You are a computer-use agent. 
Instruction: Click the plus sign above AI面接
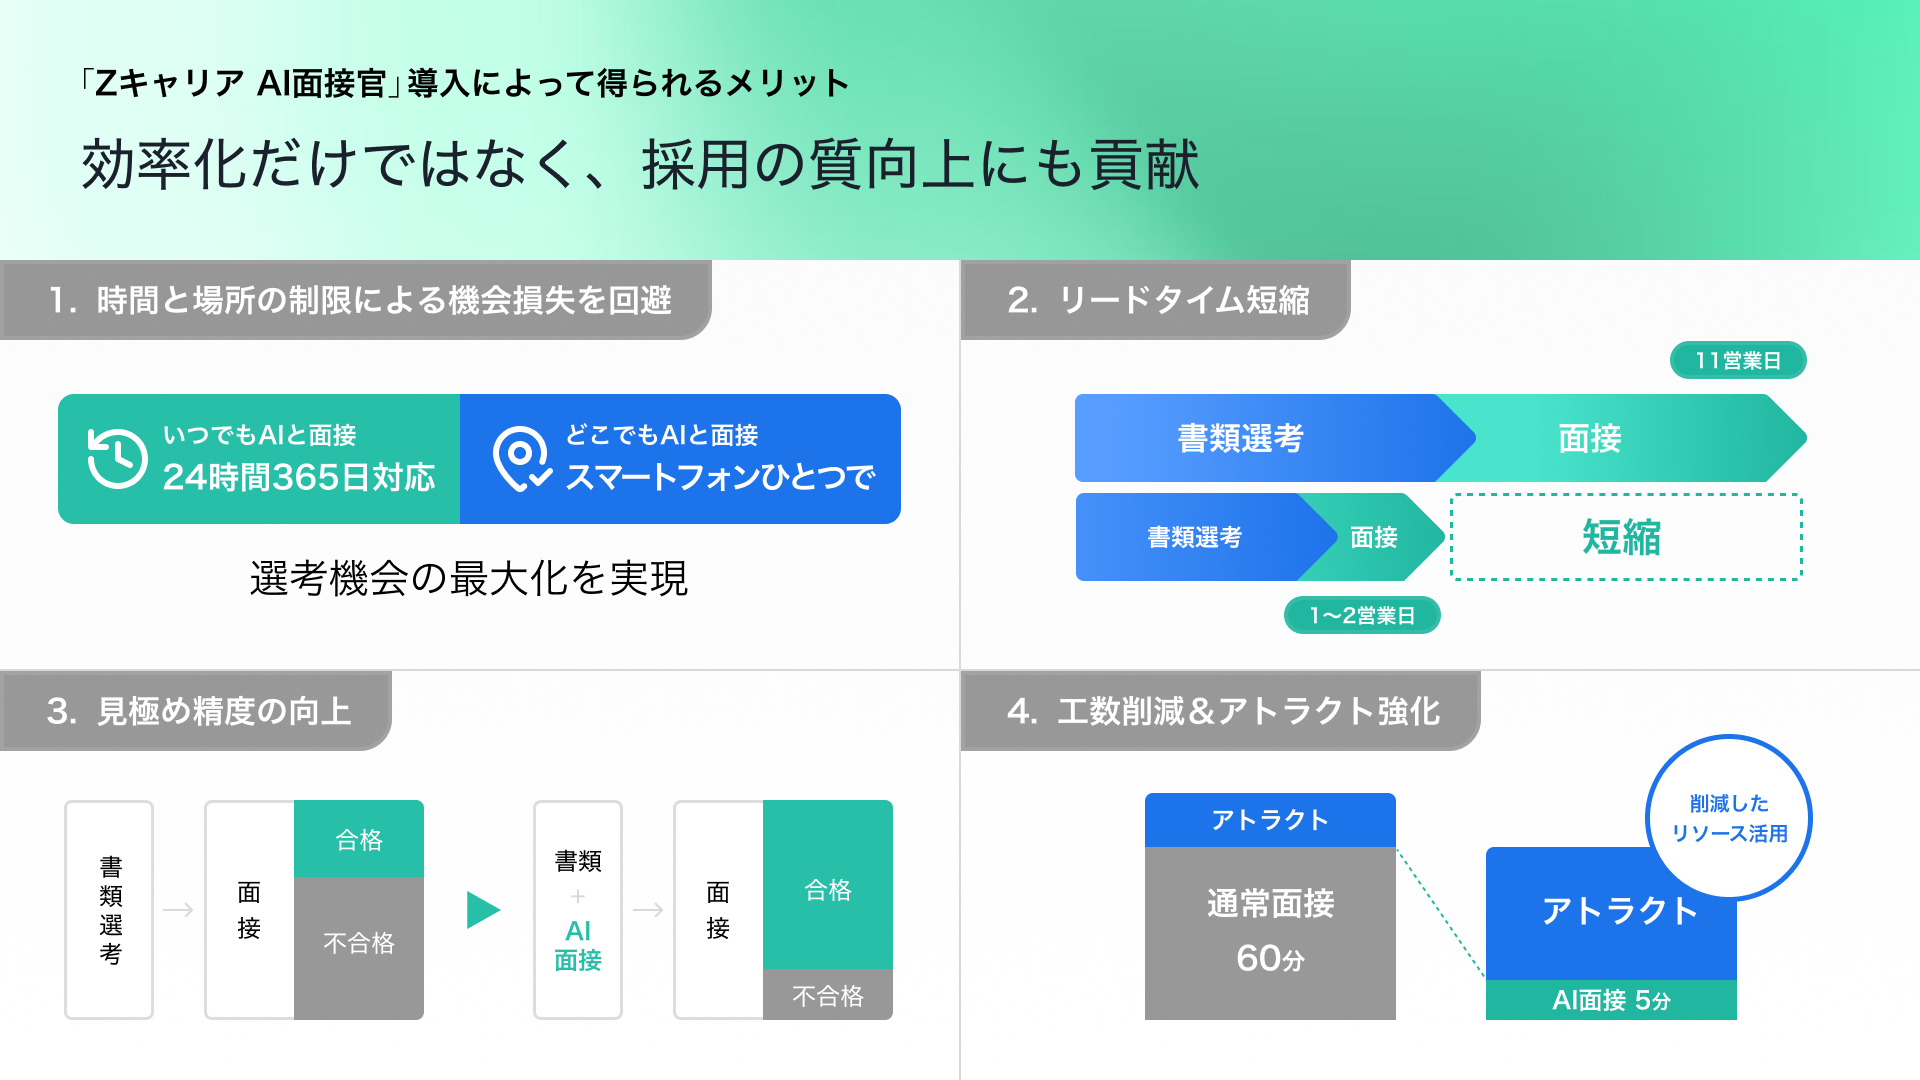[x=578, y=896]
